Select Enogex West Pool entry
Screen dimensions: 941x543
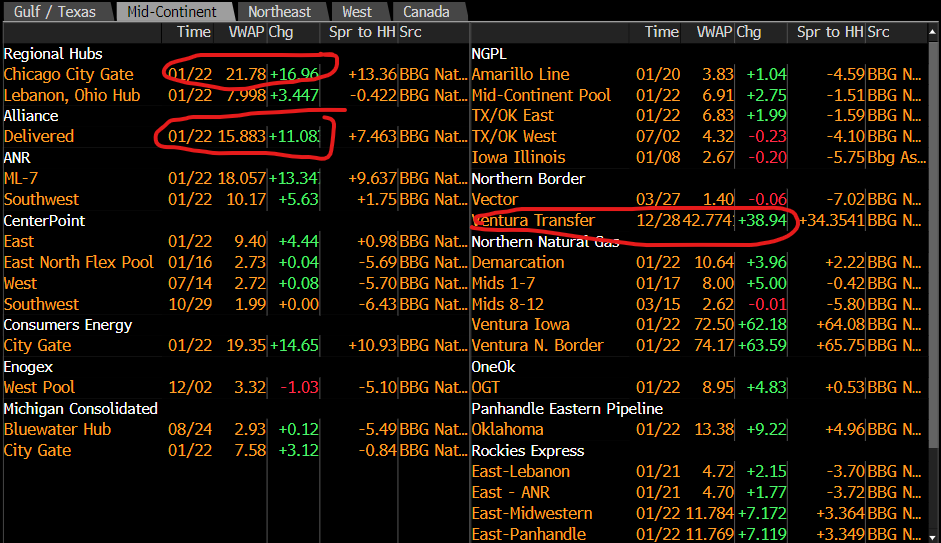pos(235,388)
